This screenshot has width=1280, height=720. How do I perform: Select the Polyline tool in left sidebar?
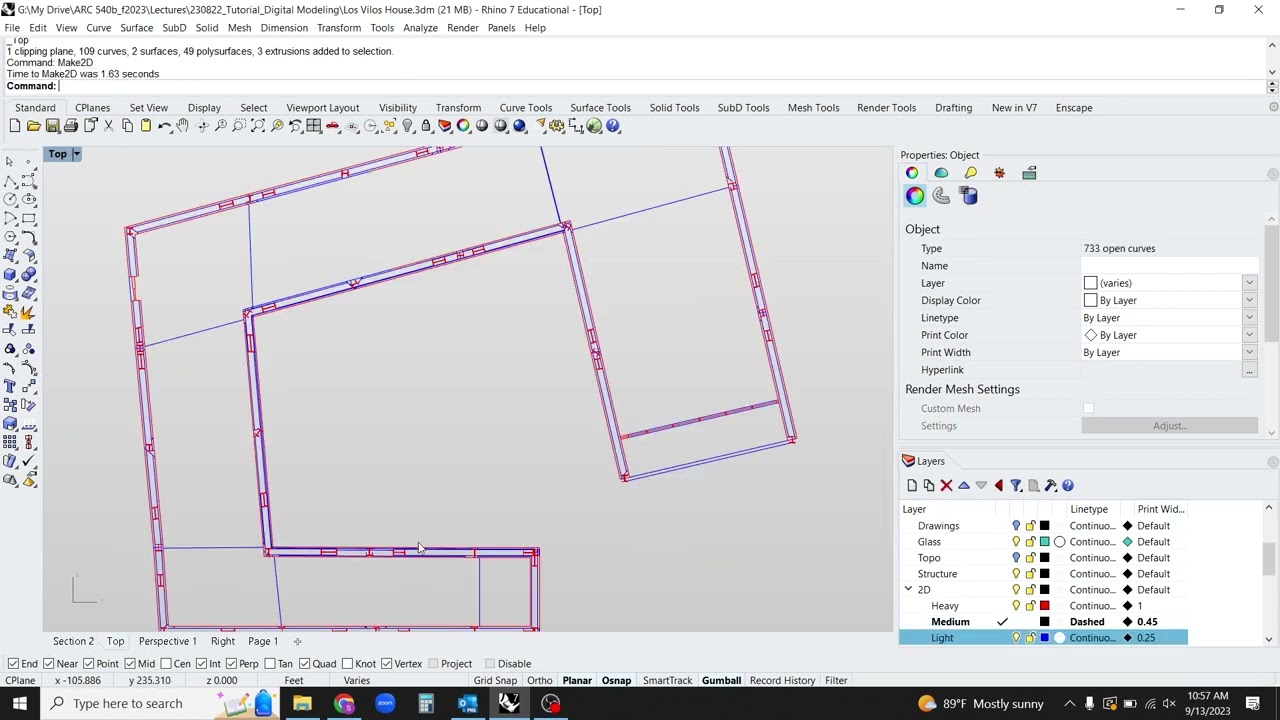(x=10, y=180)
